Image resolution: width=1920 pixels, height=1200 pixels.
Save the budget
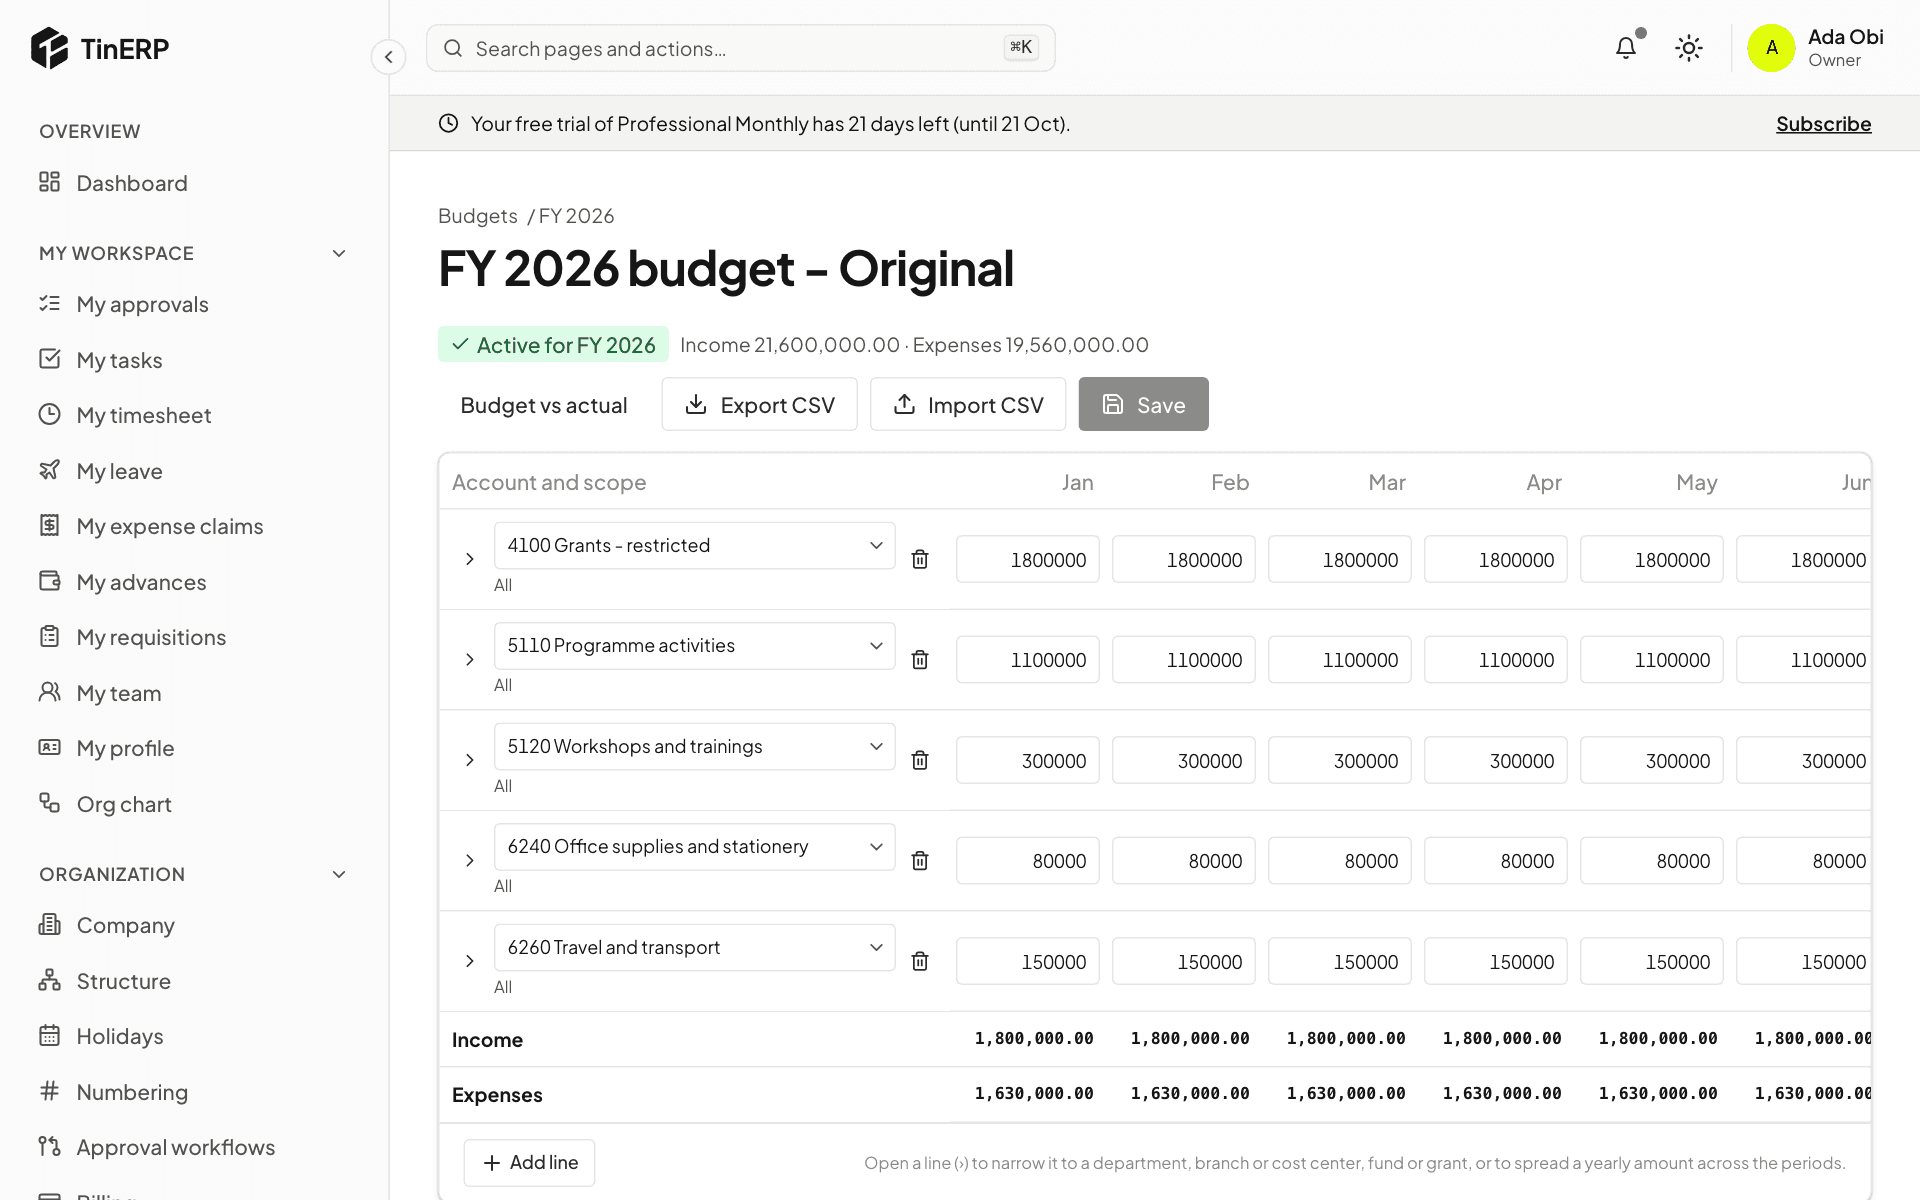[x=1143, y=404]
